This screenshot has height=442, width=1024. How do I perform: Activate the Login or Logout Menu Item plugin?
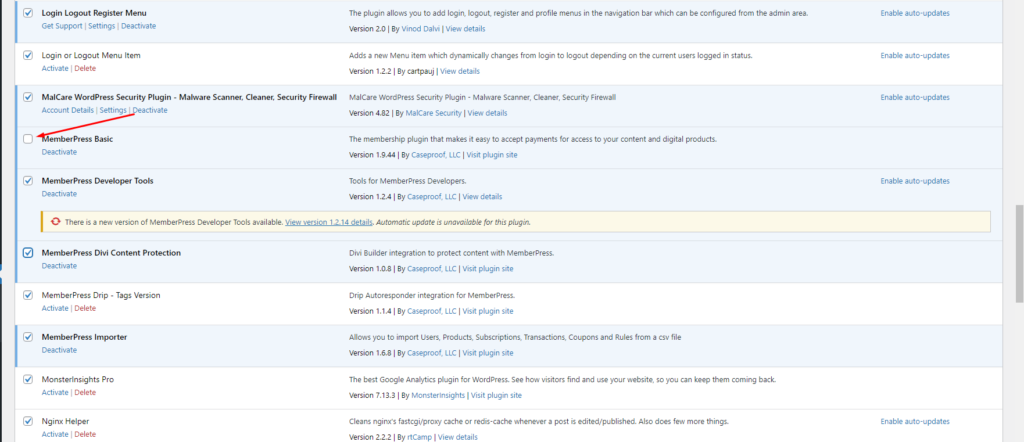(55, 68)
